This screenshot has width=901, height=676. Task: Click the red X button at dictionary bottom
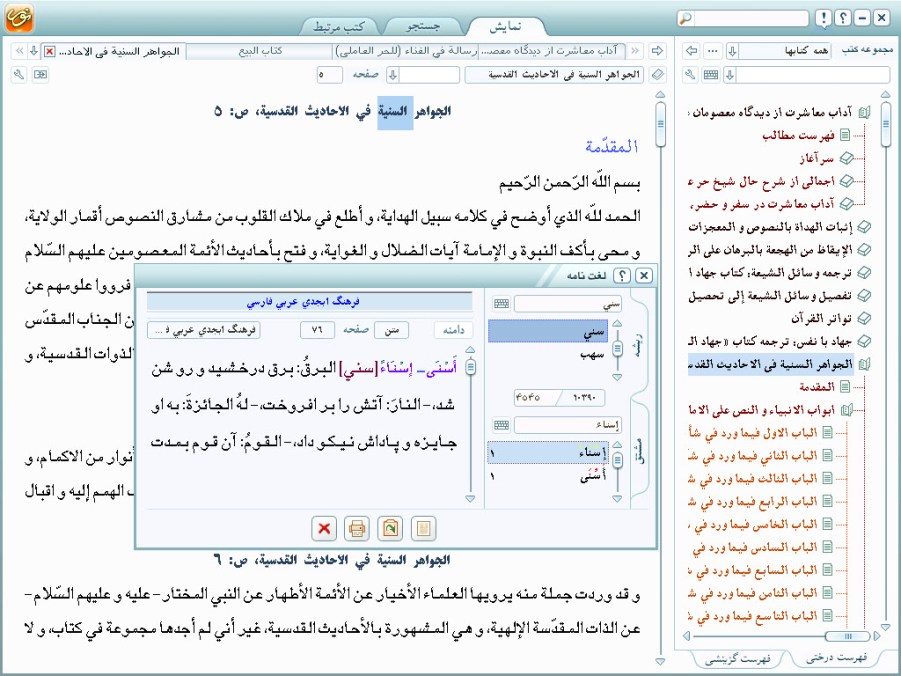click(x=324, y=528)
